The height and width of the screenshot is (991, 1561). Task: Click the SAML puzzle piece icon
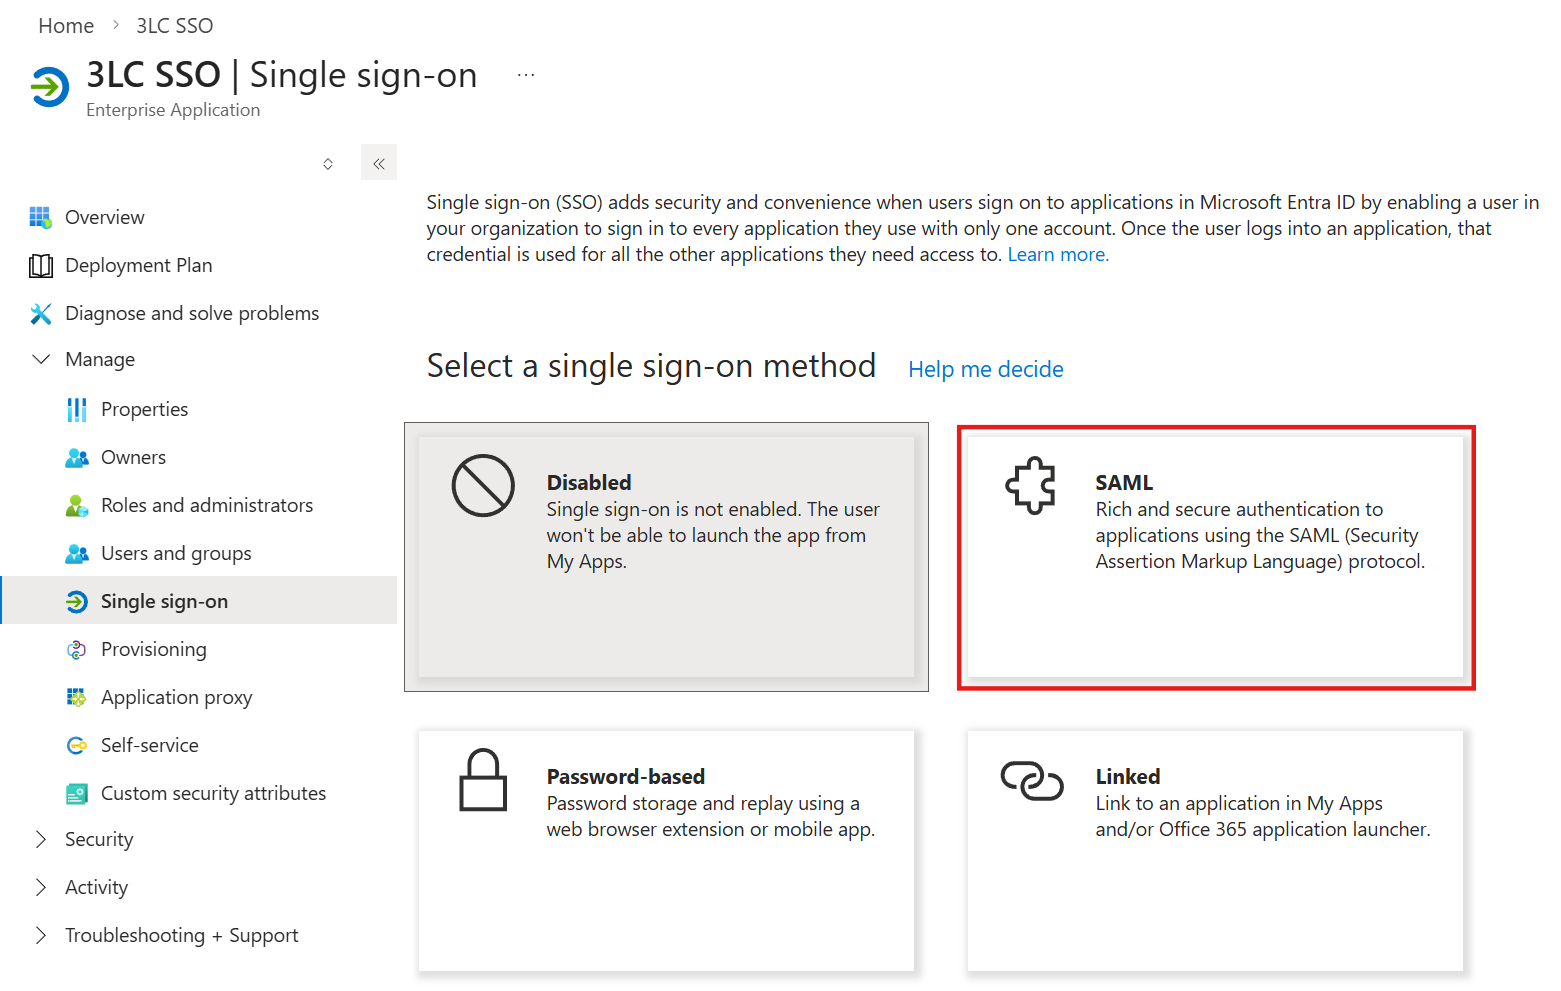(1031, 486)
